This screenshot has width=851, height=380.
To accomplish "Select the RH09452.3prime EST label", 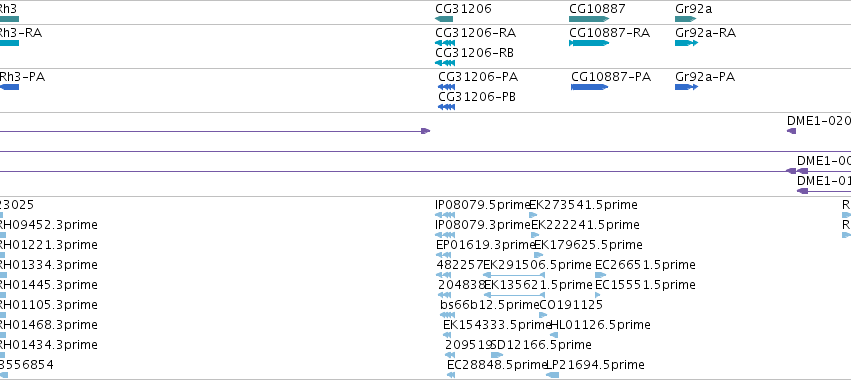I will 48,225.
